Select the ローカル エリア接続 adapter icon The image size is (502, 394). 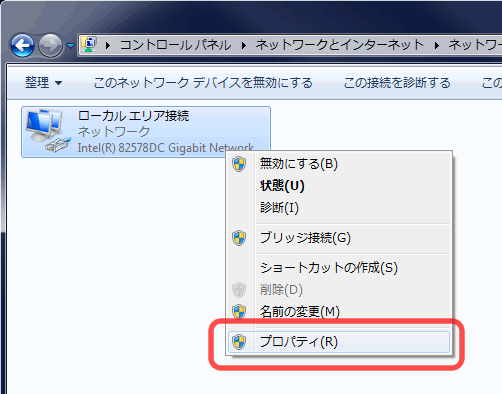click(x=48, y=131)
